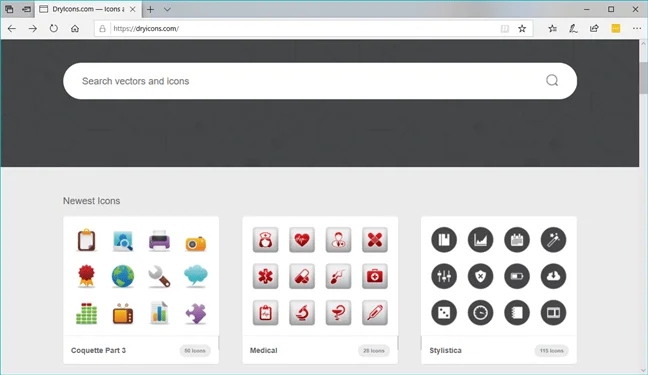Image resolution: width=648 pixels, height=375 pixels.
Task: Choose the Stylistica notebook icon
Action: point(517,313)
